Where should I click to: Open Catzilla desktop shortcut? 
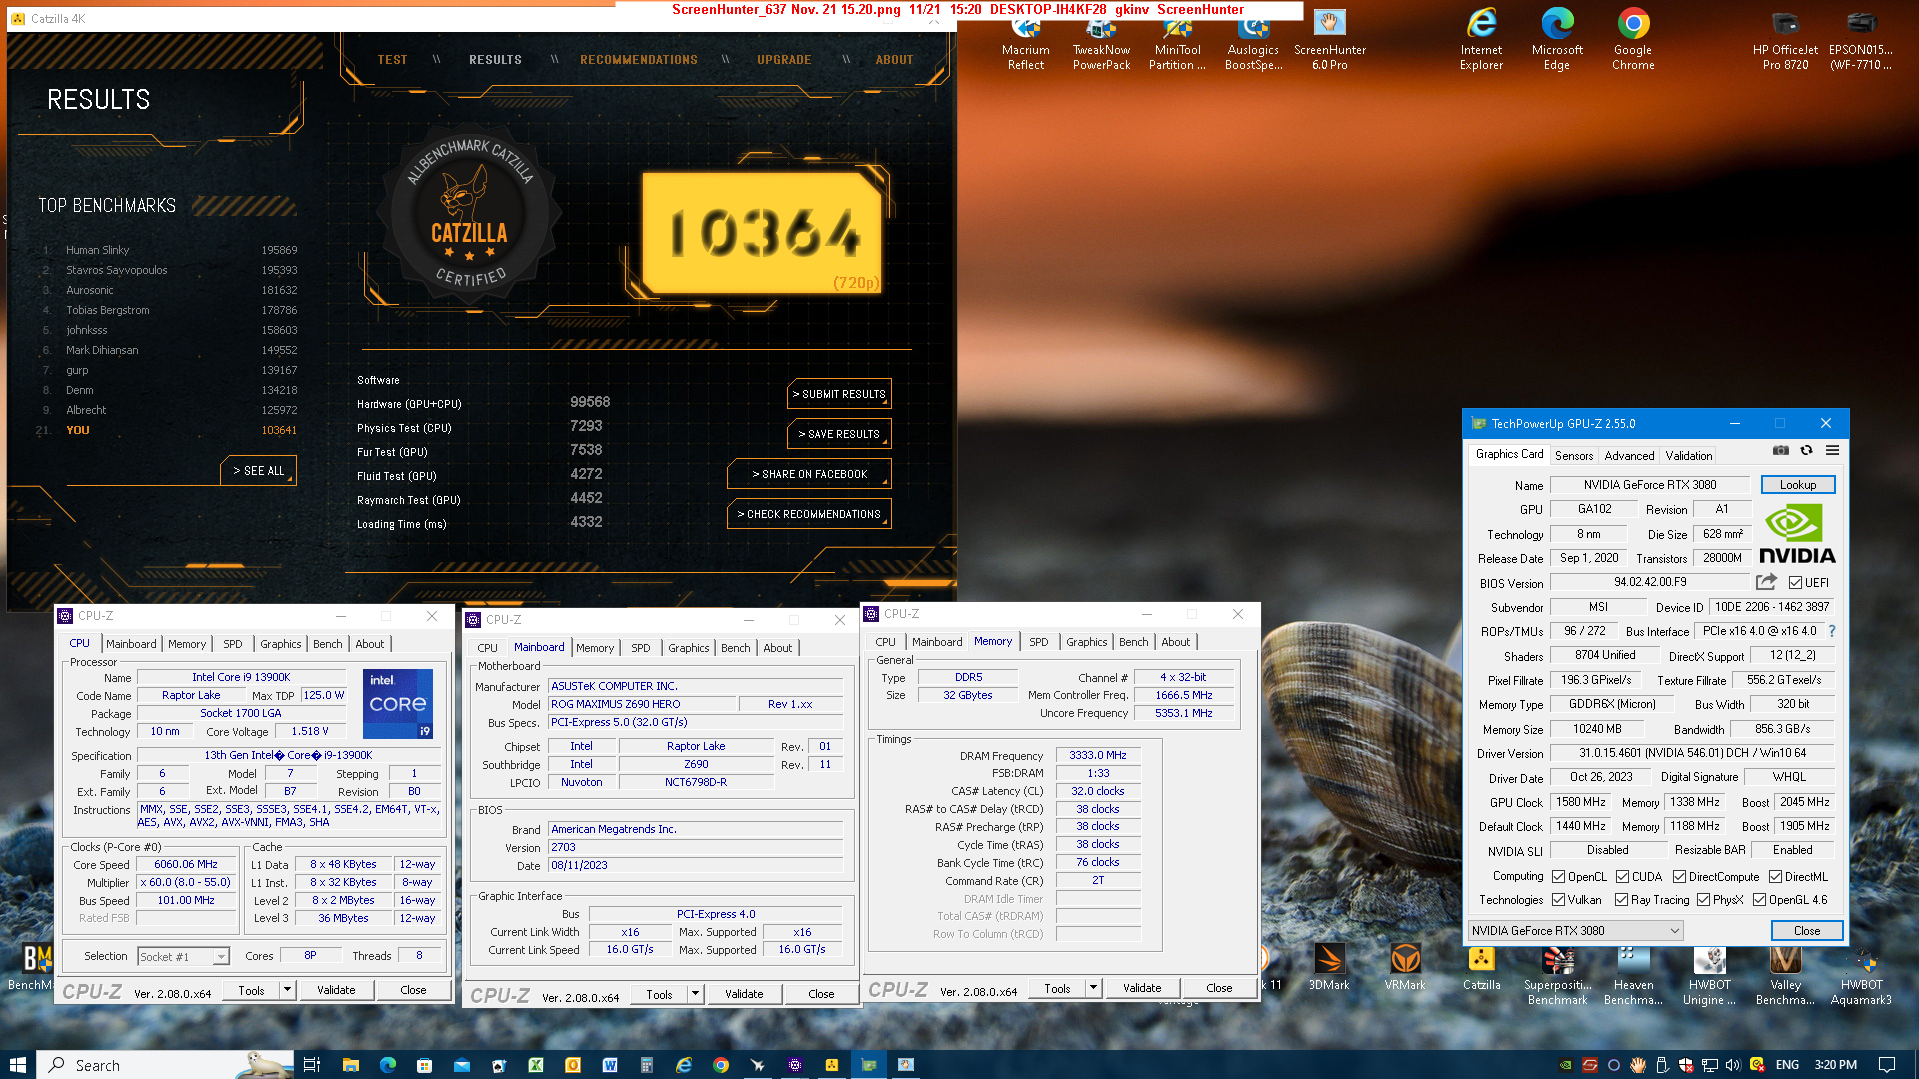(1481, 968)
